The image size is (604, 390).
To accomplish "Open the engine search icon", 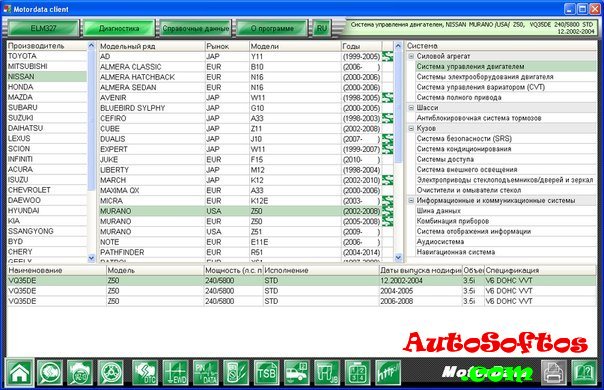I will pyautogui.click(x=80, y=372).
